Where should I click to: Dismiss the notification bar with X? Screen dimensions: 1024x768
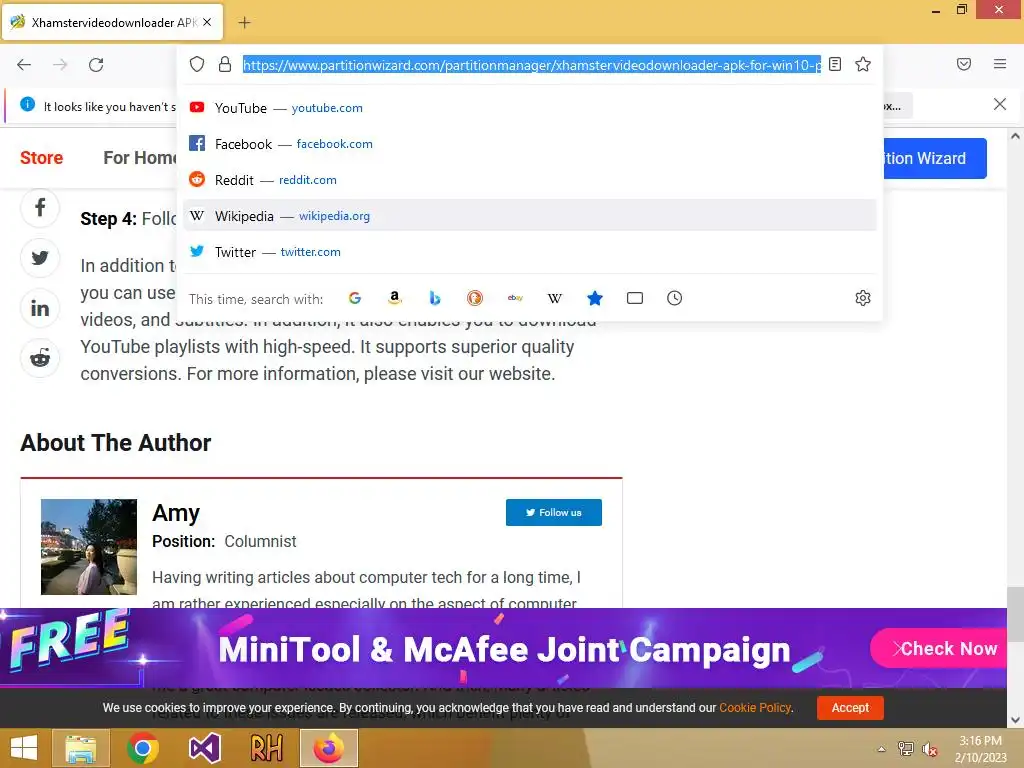pos(1000,104)
